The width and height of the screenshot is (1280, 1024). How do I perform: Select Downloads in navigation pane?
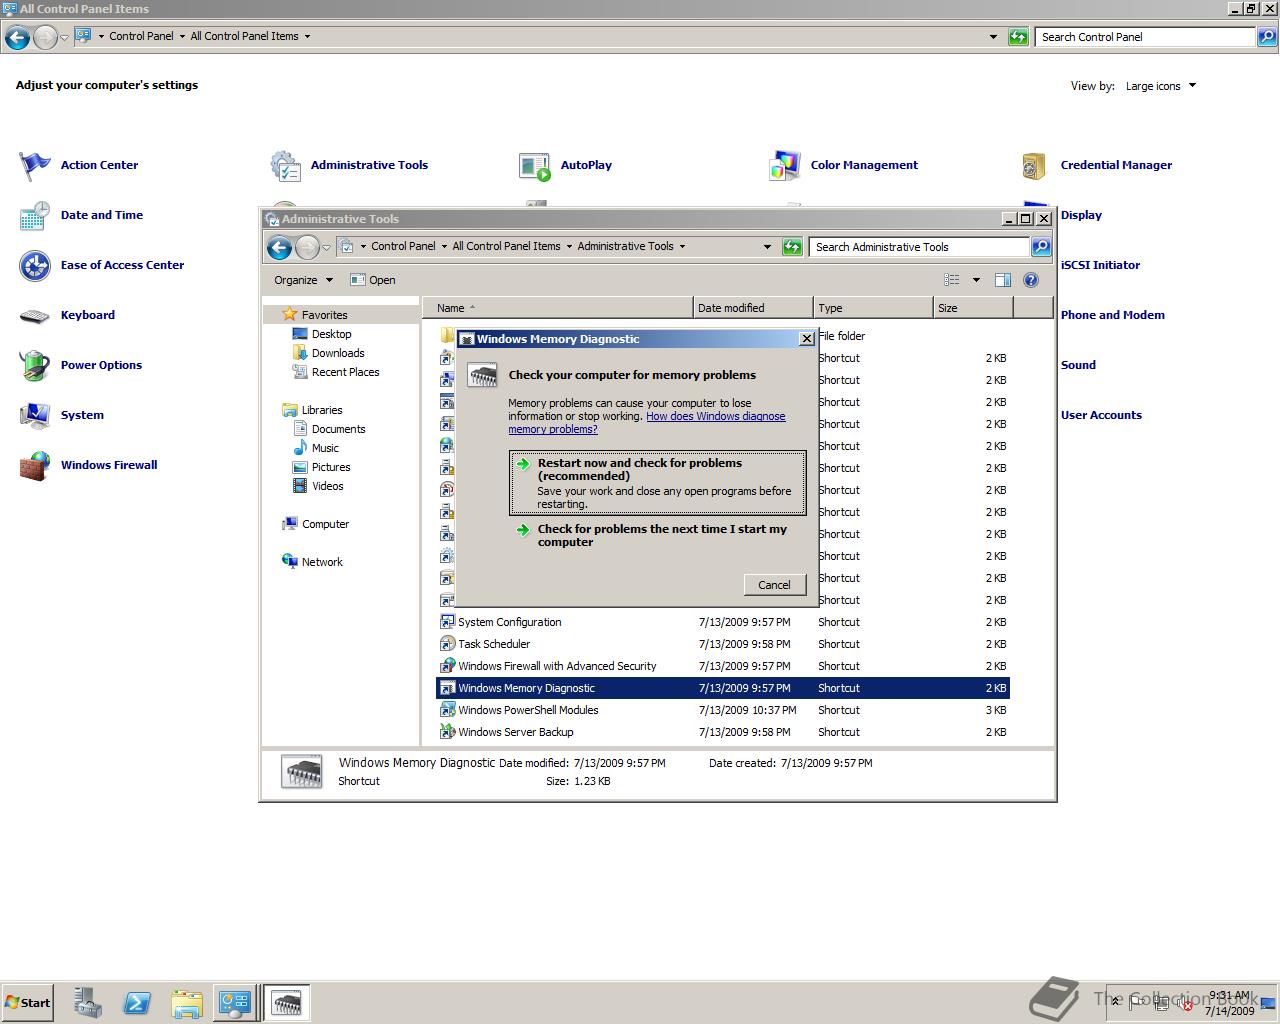coord(337,353)
